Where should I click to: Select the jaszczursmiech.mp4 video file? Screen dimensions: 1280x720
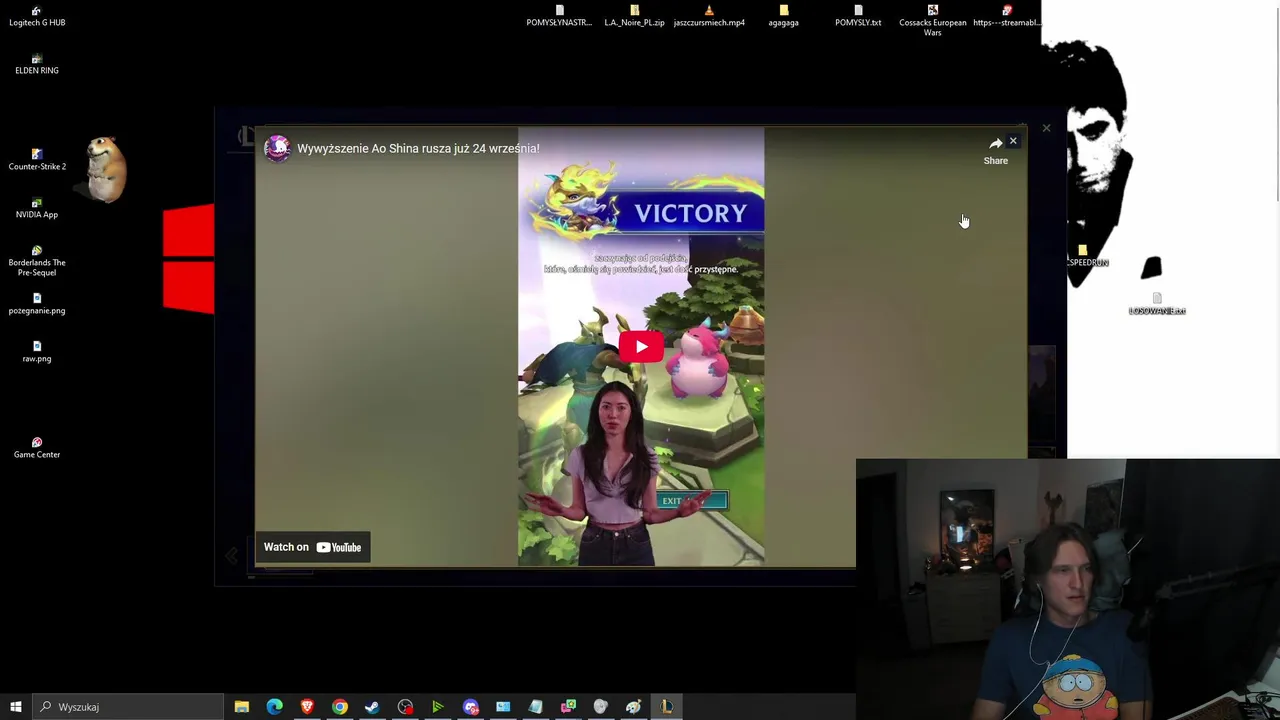(709, 16)
